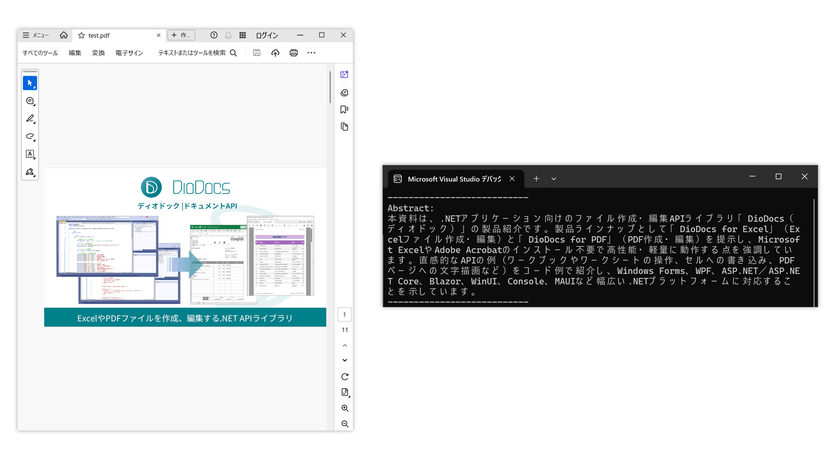Click the highlighter pen tool in left toolbar

[x=30, y=118]
